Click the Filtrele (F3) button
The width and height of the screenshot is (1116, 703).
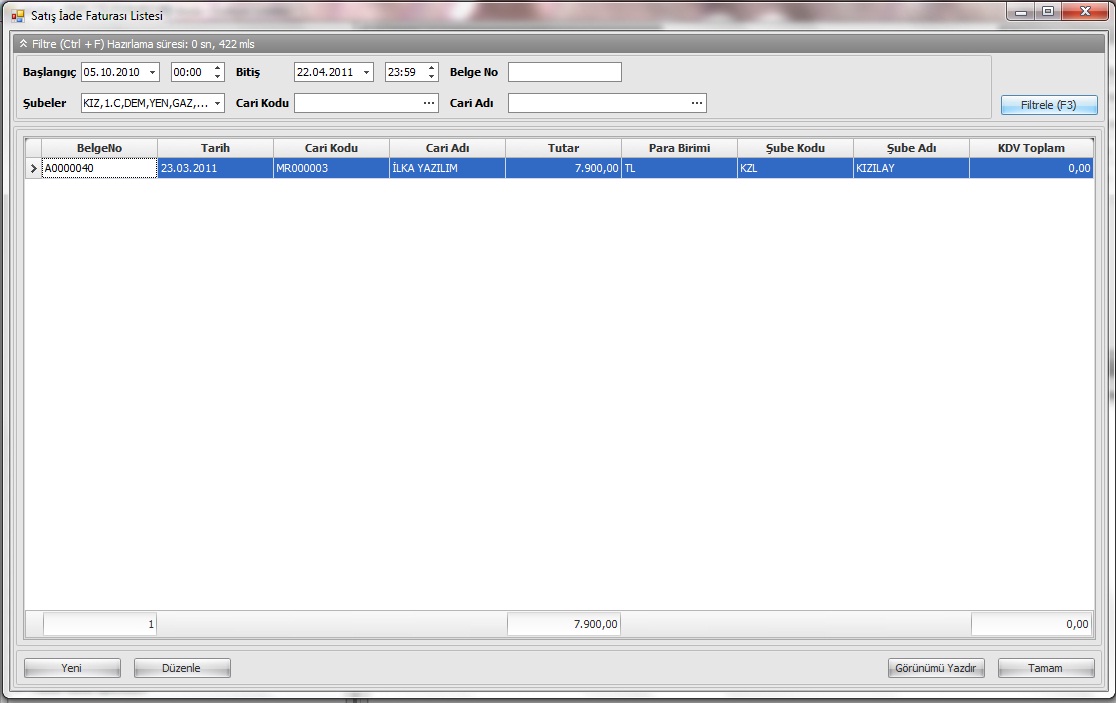point(1049,105)
